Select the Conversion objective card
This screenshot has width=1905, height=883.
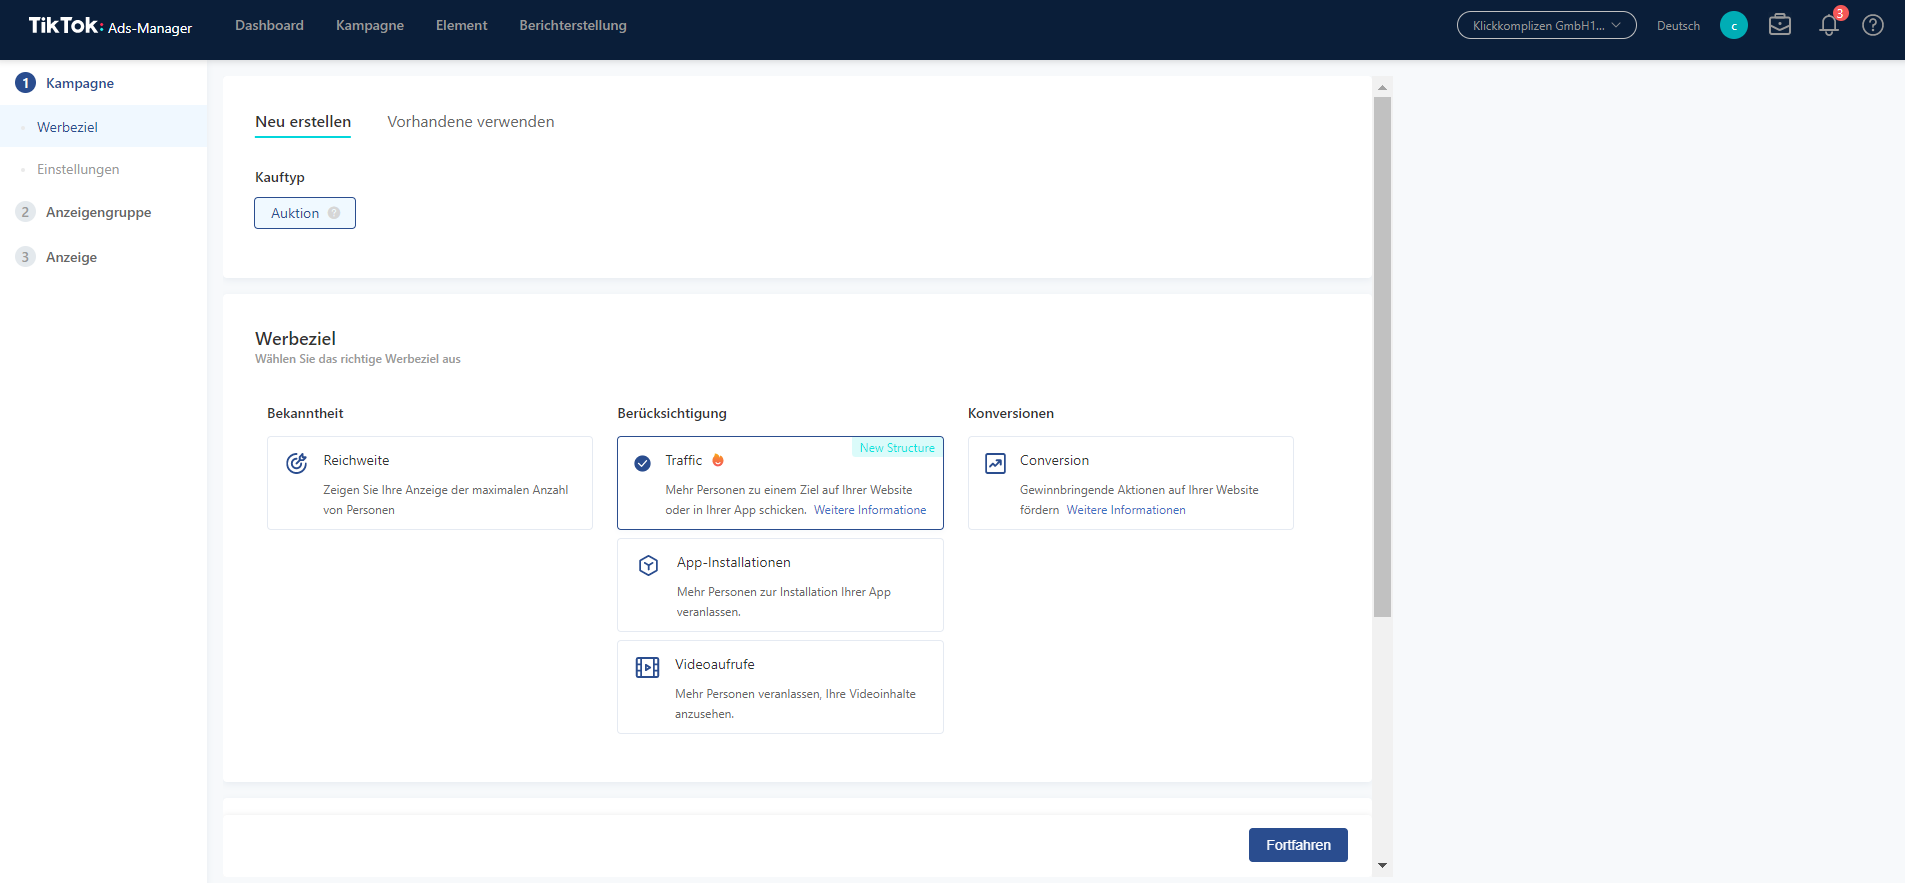tap(1131, 483)
